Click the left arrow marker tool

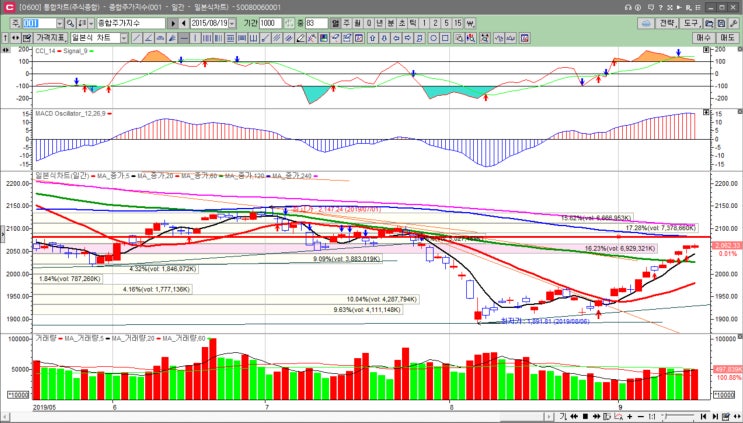pyautogui.click(x=396, y=38)
